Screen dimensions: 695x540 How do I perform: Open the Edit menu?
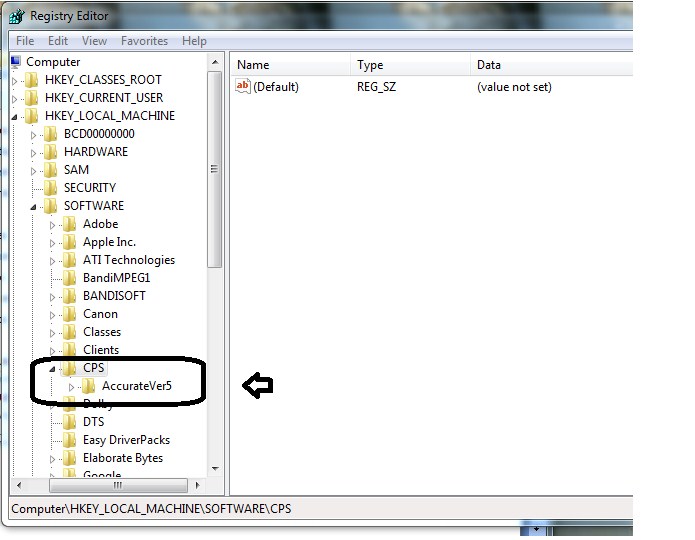[58, 41]
